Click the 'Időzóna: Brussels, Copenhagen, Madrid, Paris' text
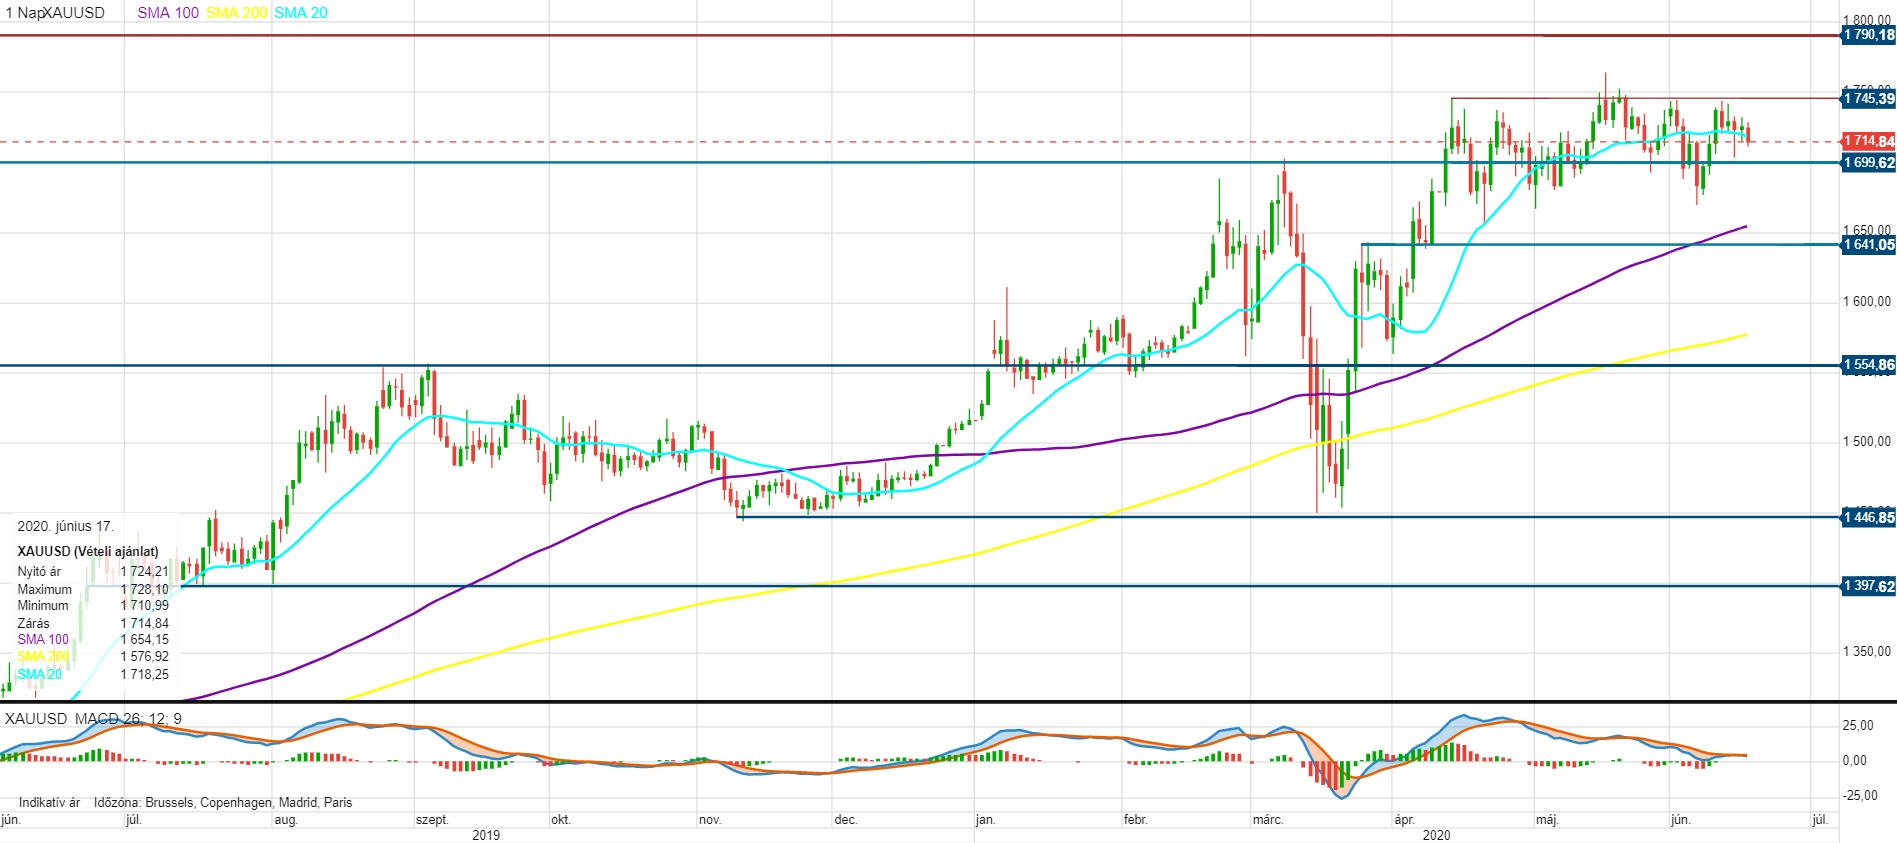The width and height of the screenshot is (1897, 843). [x=223, y=802]
